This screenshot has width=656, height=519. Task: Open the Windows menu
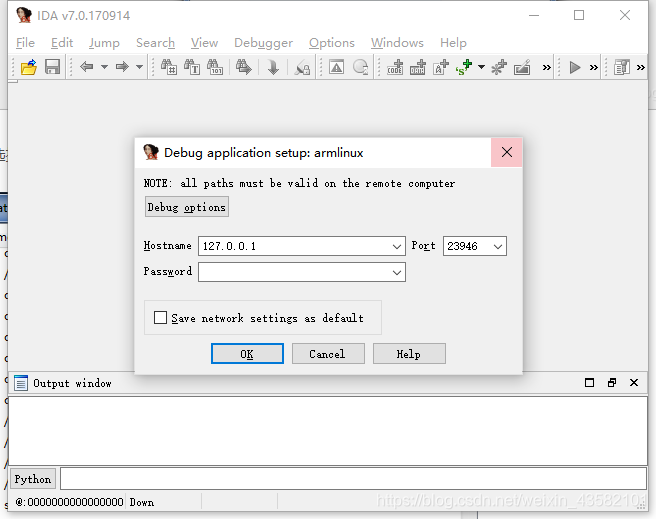397,43
